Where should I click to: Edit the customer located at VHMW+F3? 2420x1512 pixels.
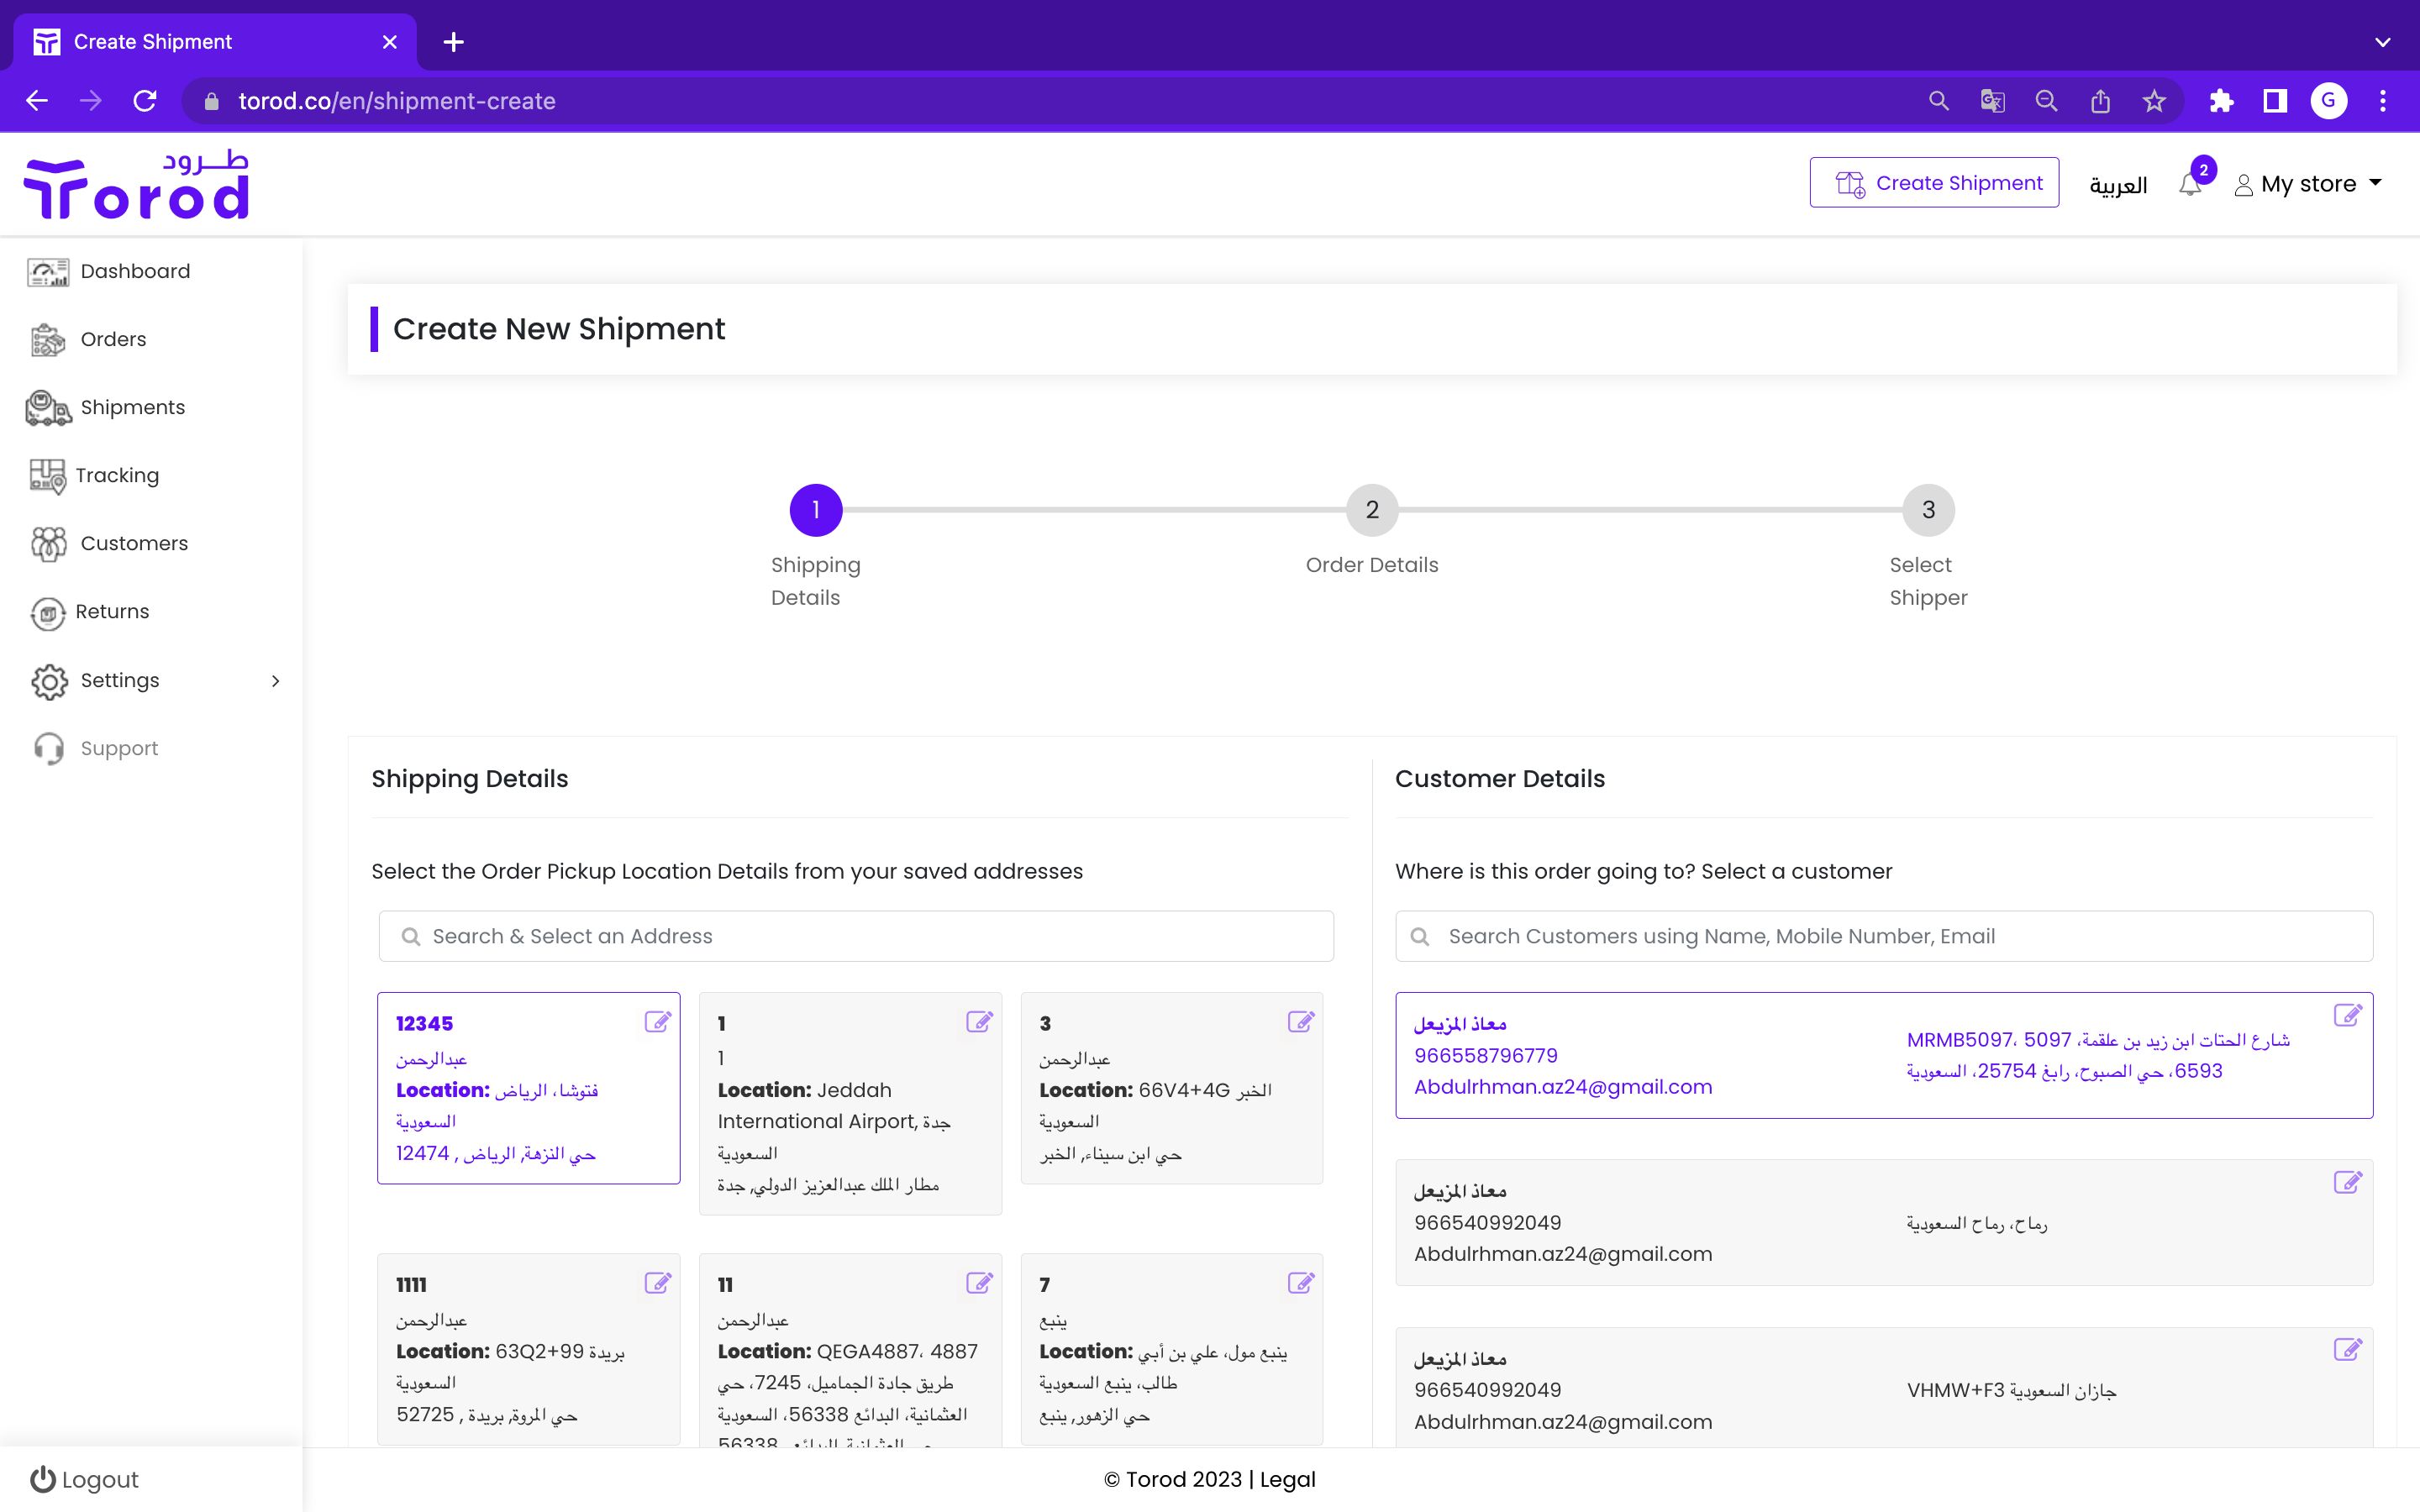point(2347,1350)
